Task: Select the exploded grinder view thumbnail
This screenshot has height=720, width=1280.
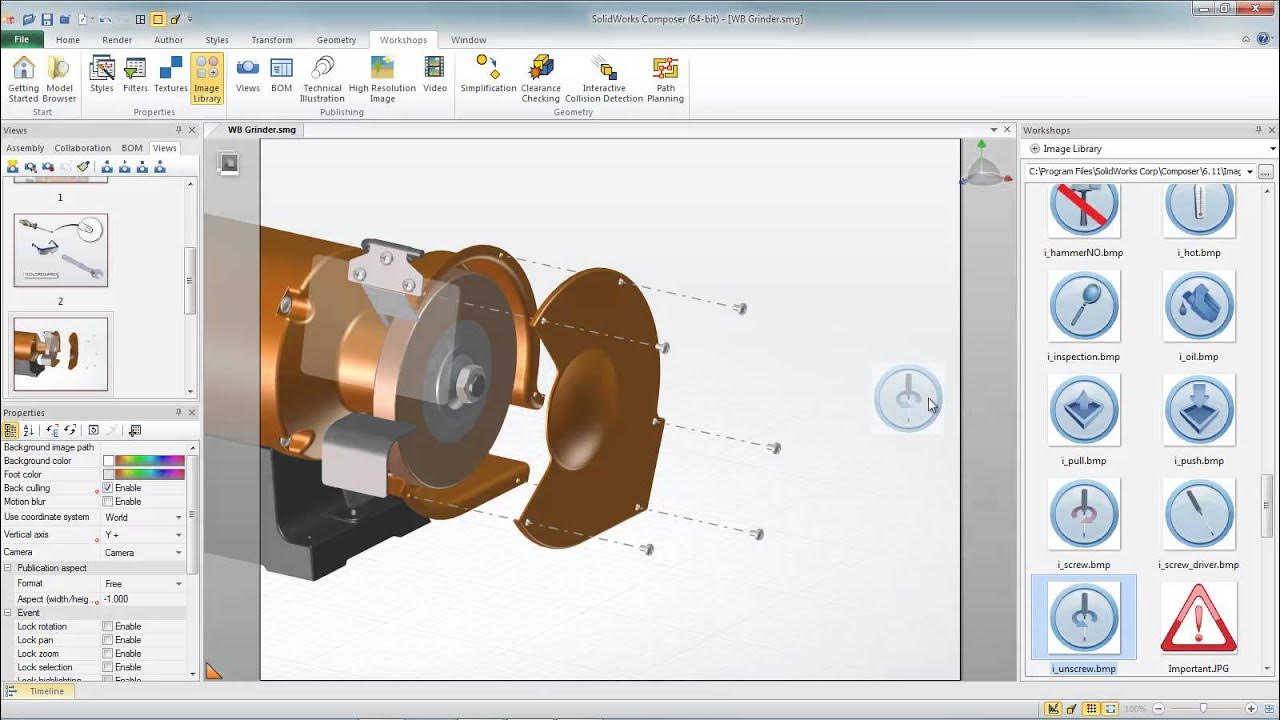Action: click(61, 354)
